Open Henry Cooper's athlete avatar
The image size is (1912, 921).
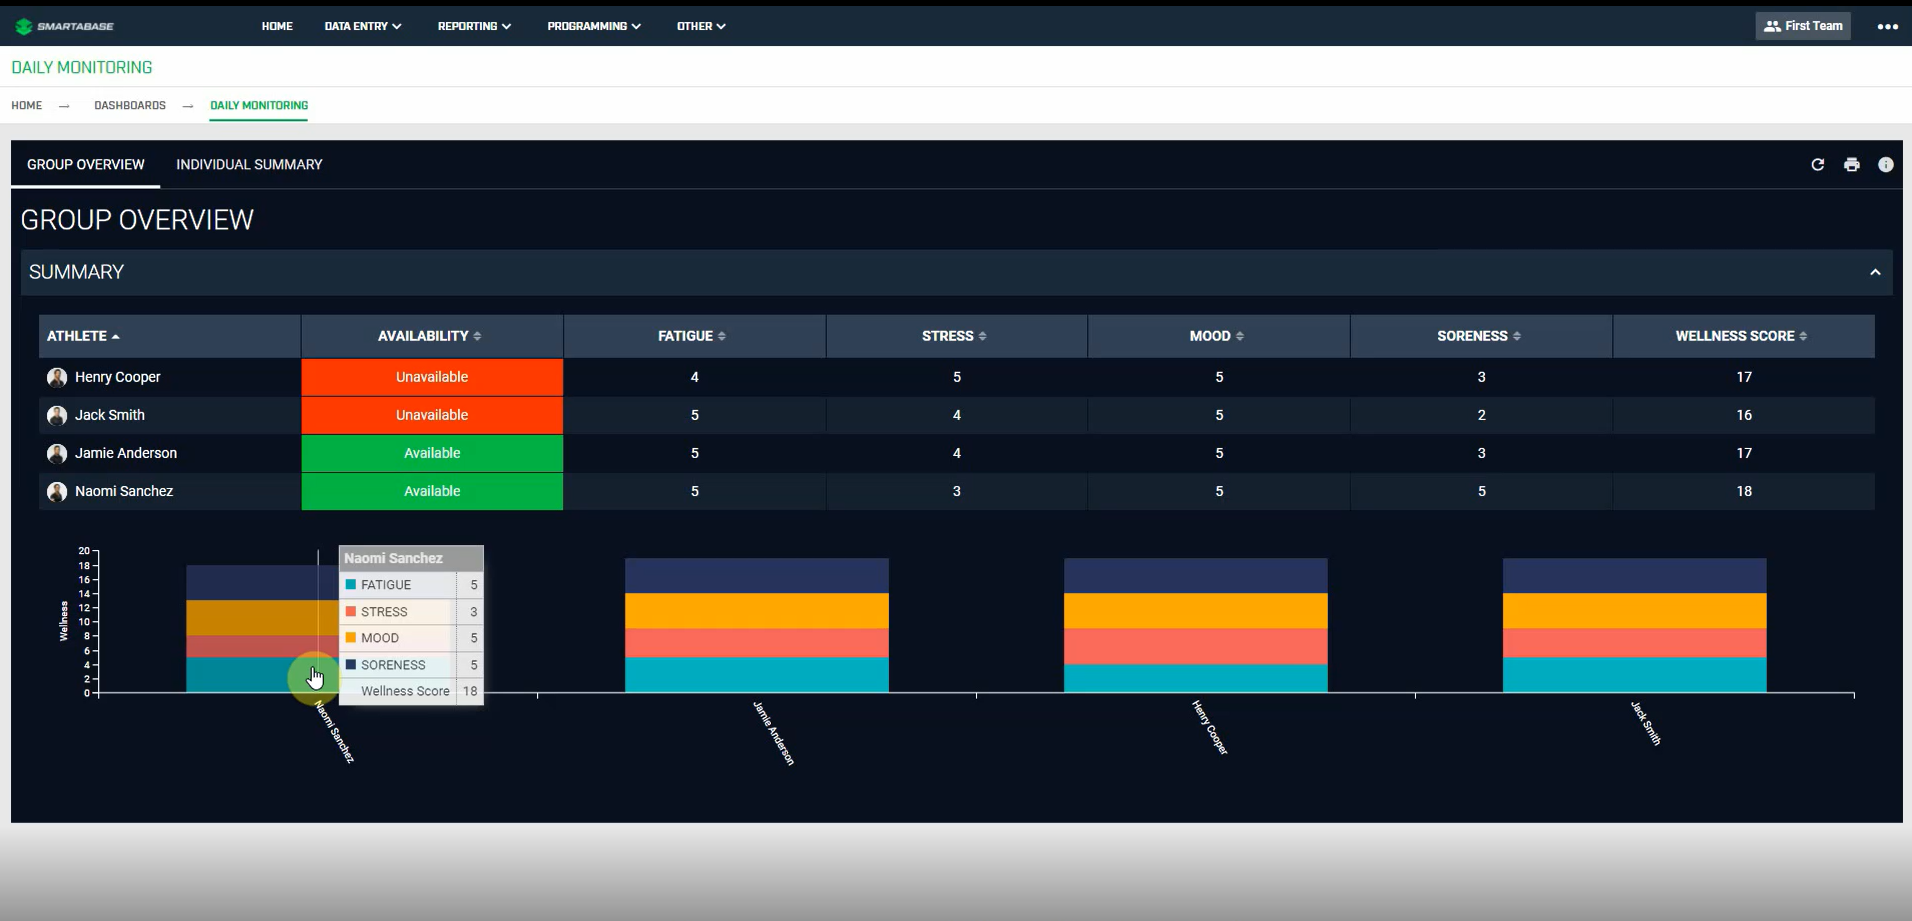click(57, 377)
